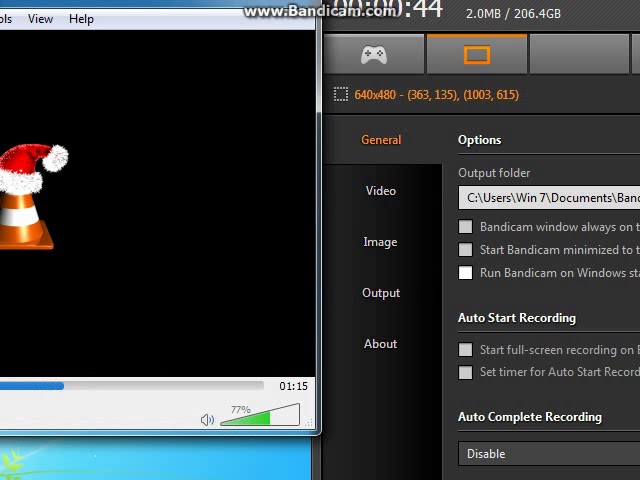This screenshot has width=640, height=480.
Task: Click the VLC time display 01:15
Action: (x=293, y=386)
